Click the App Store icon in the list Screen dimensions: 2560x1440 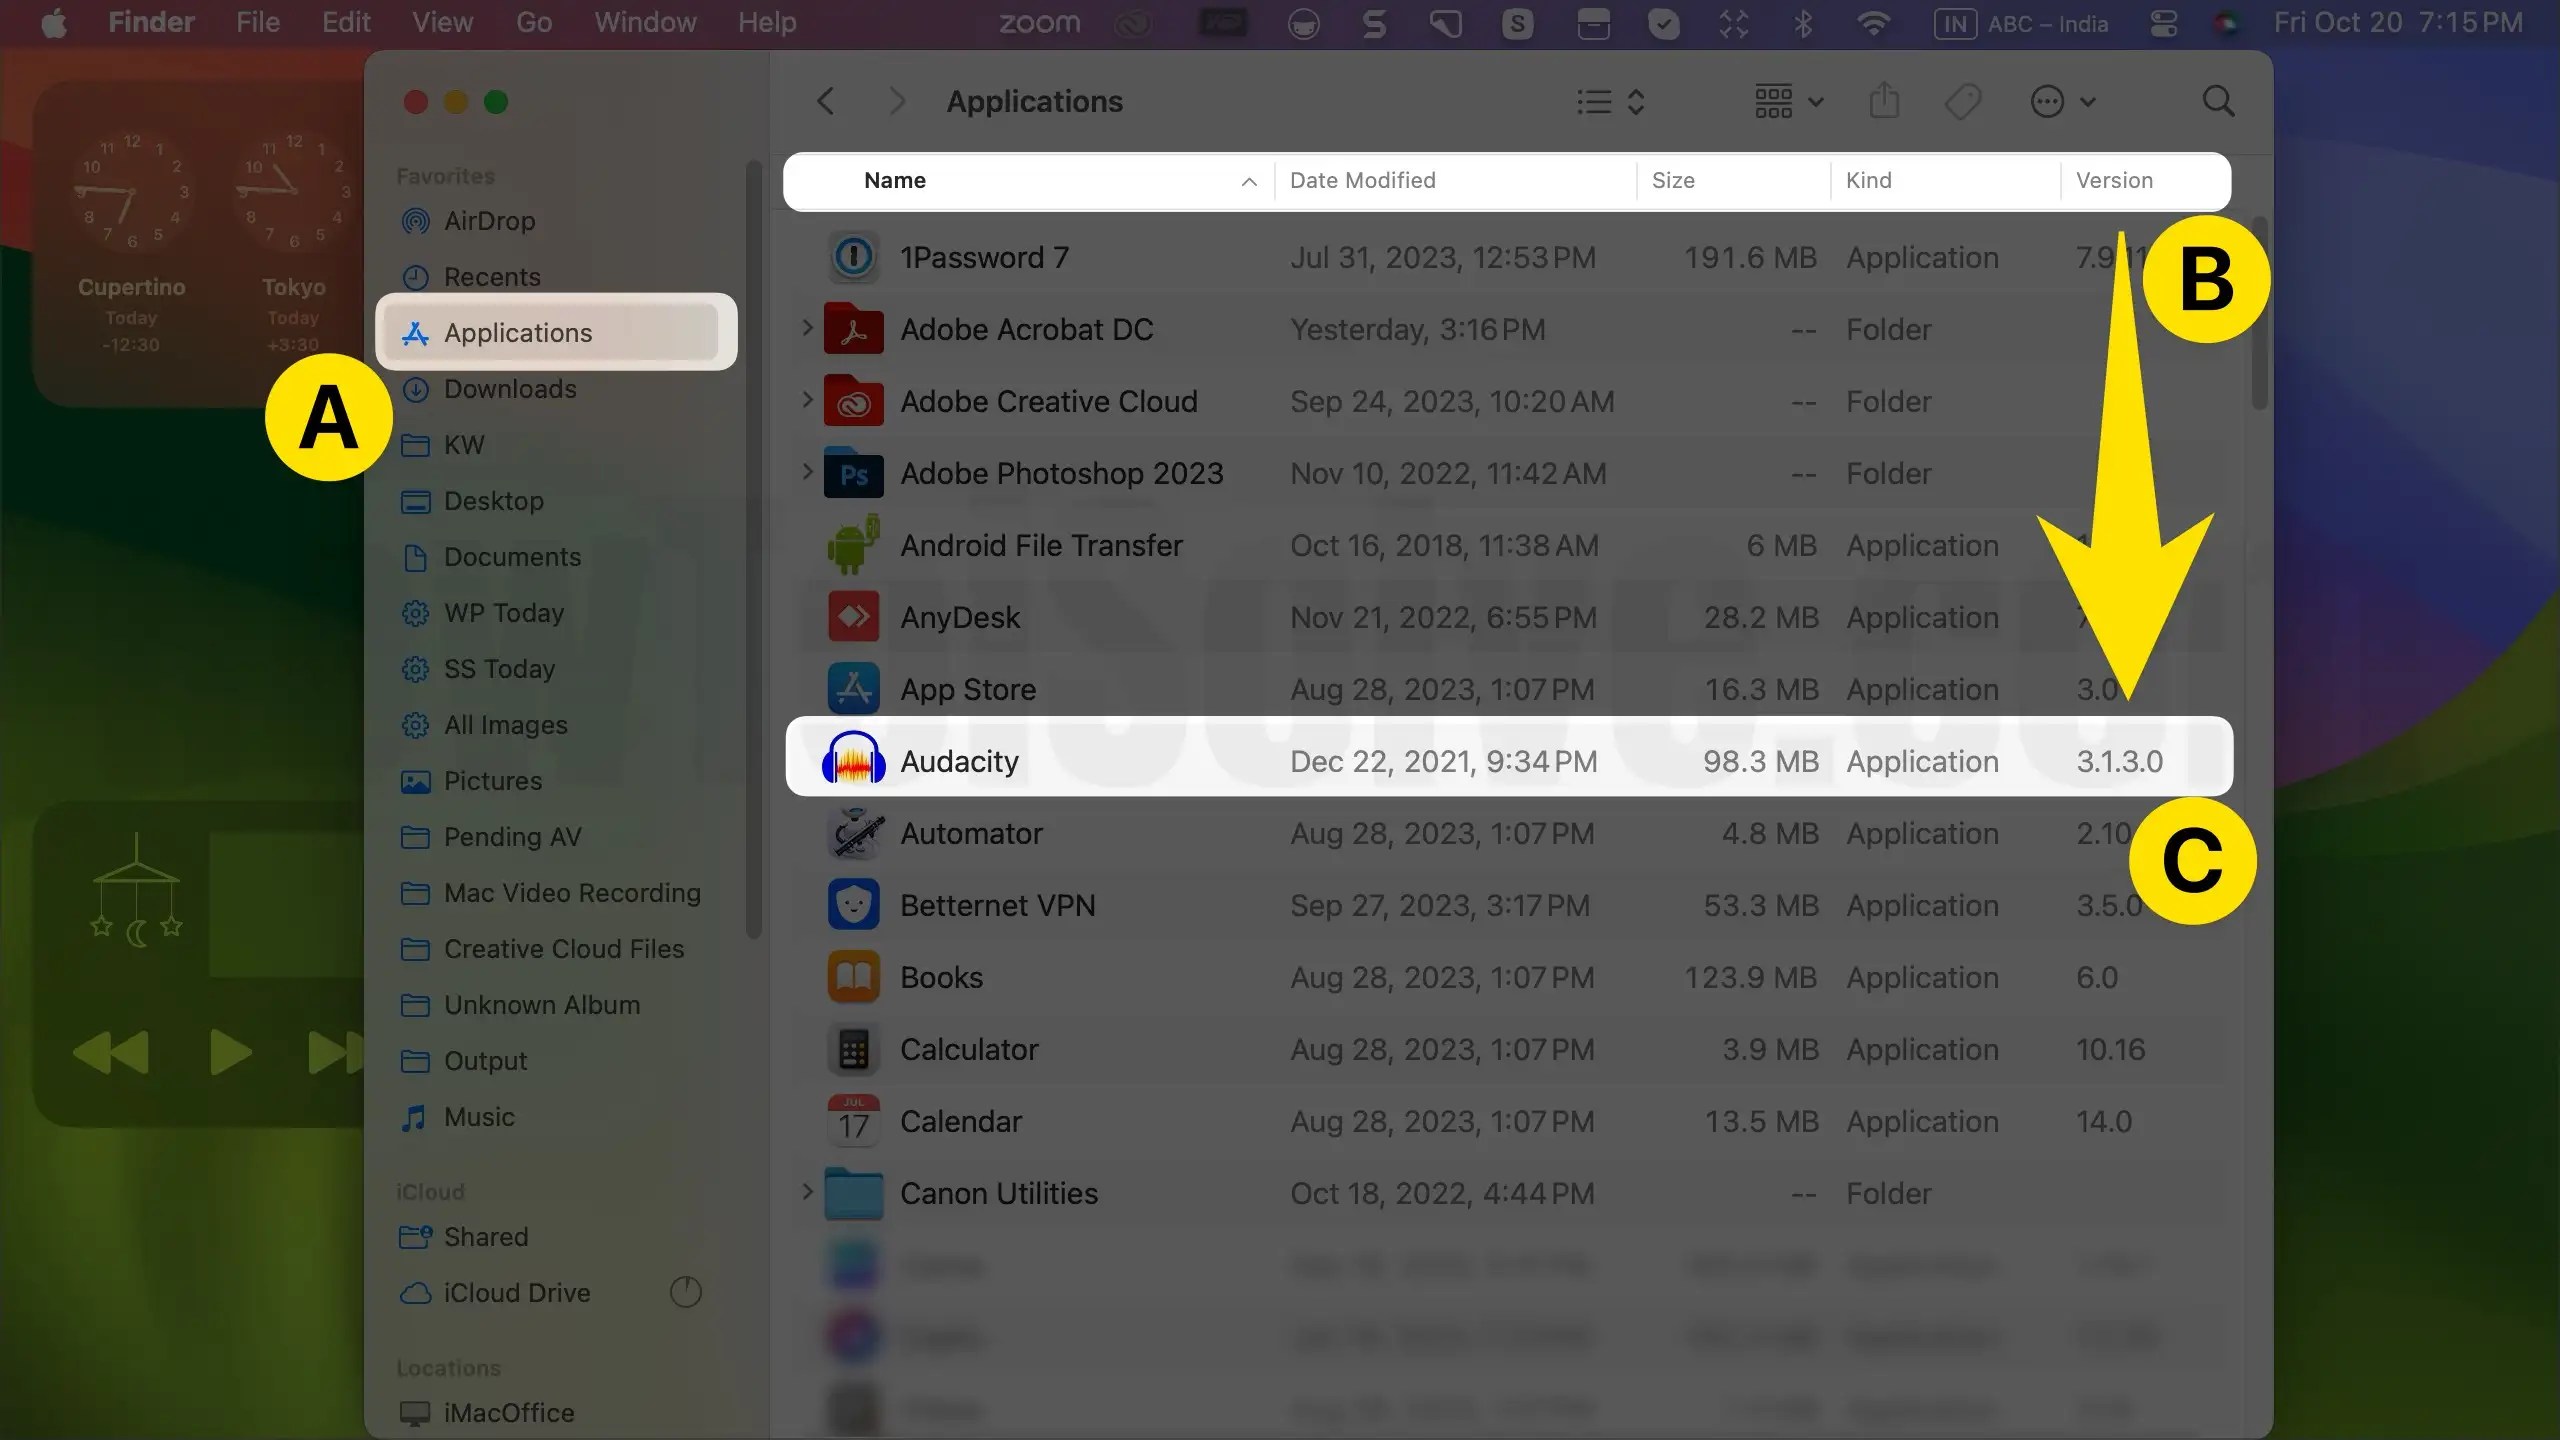coord(852,688)
